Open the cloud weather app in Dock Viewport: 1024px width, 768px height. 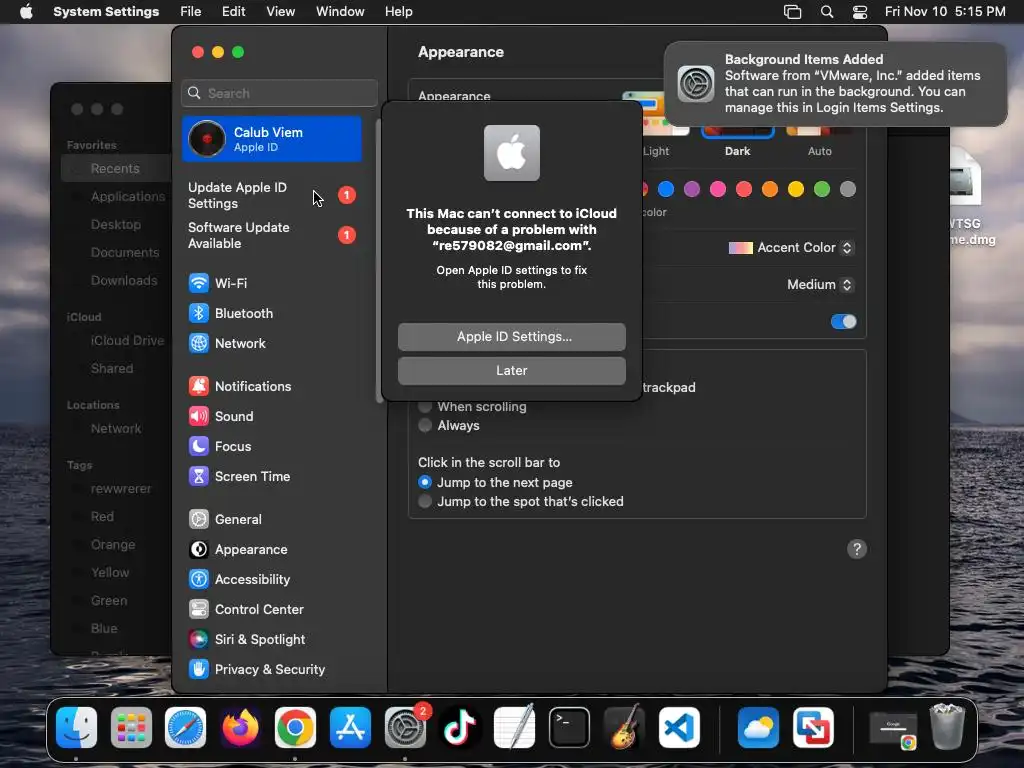758,728
